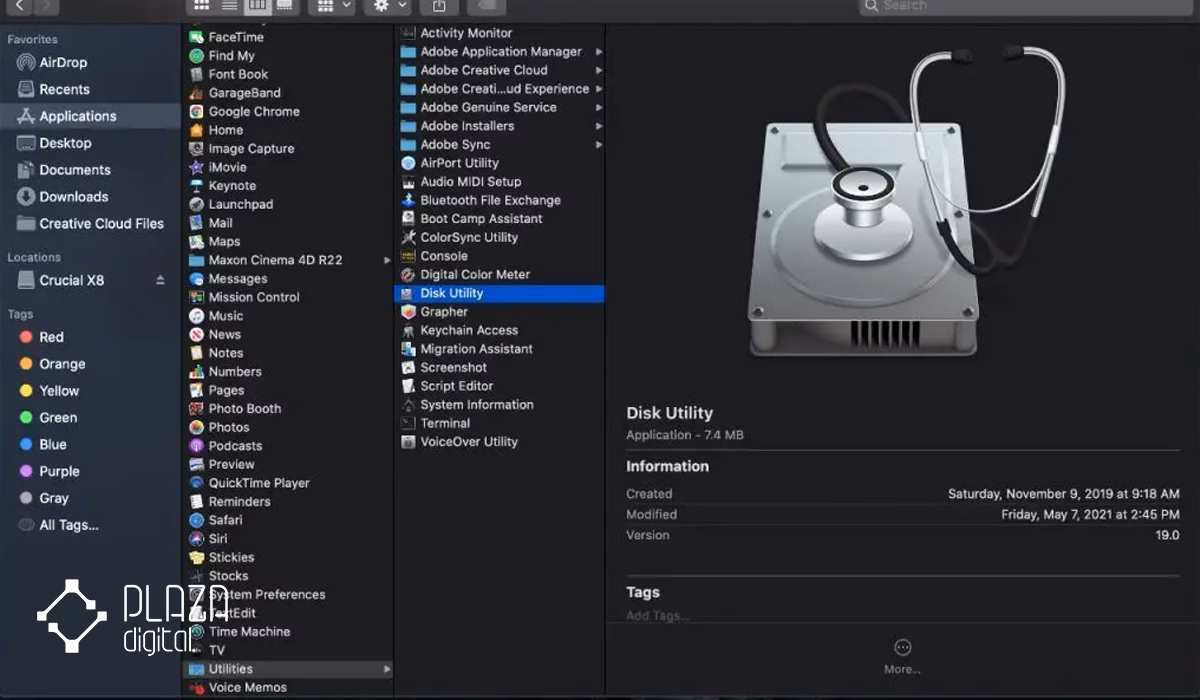Select Keychain Access utility
Image resolution: width=1200 pixels, height=700 pixels.
pos(469,330)
